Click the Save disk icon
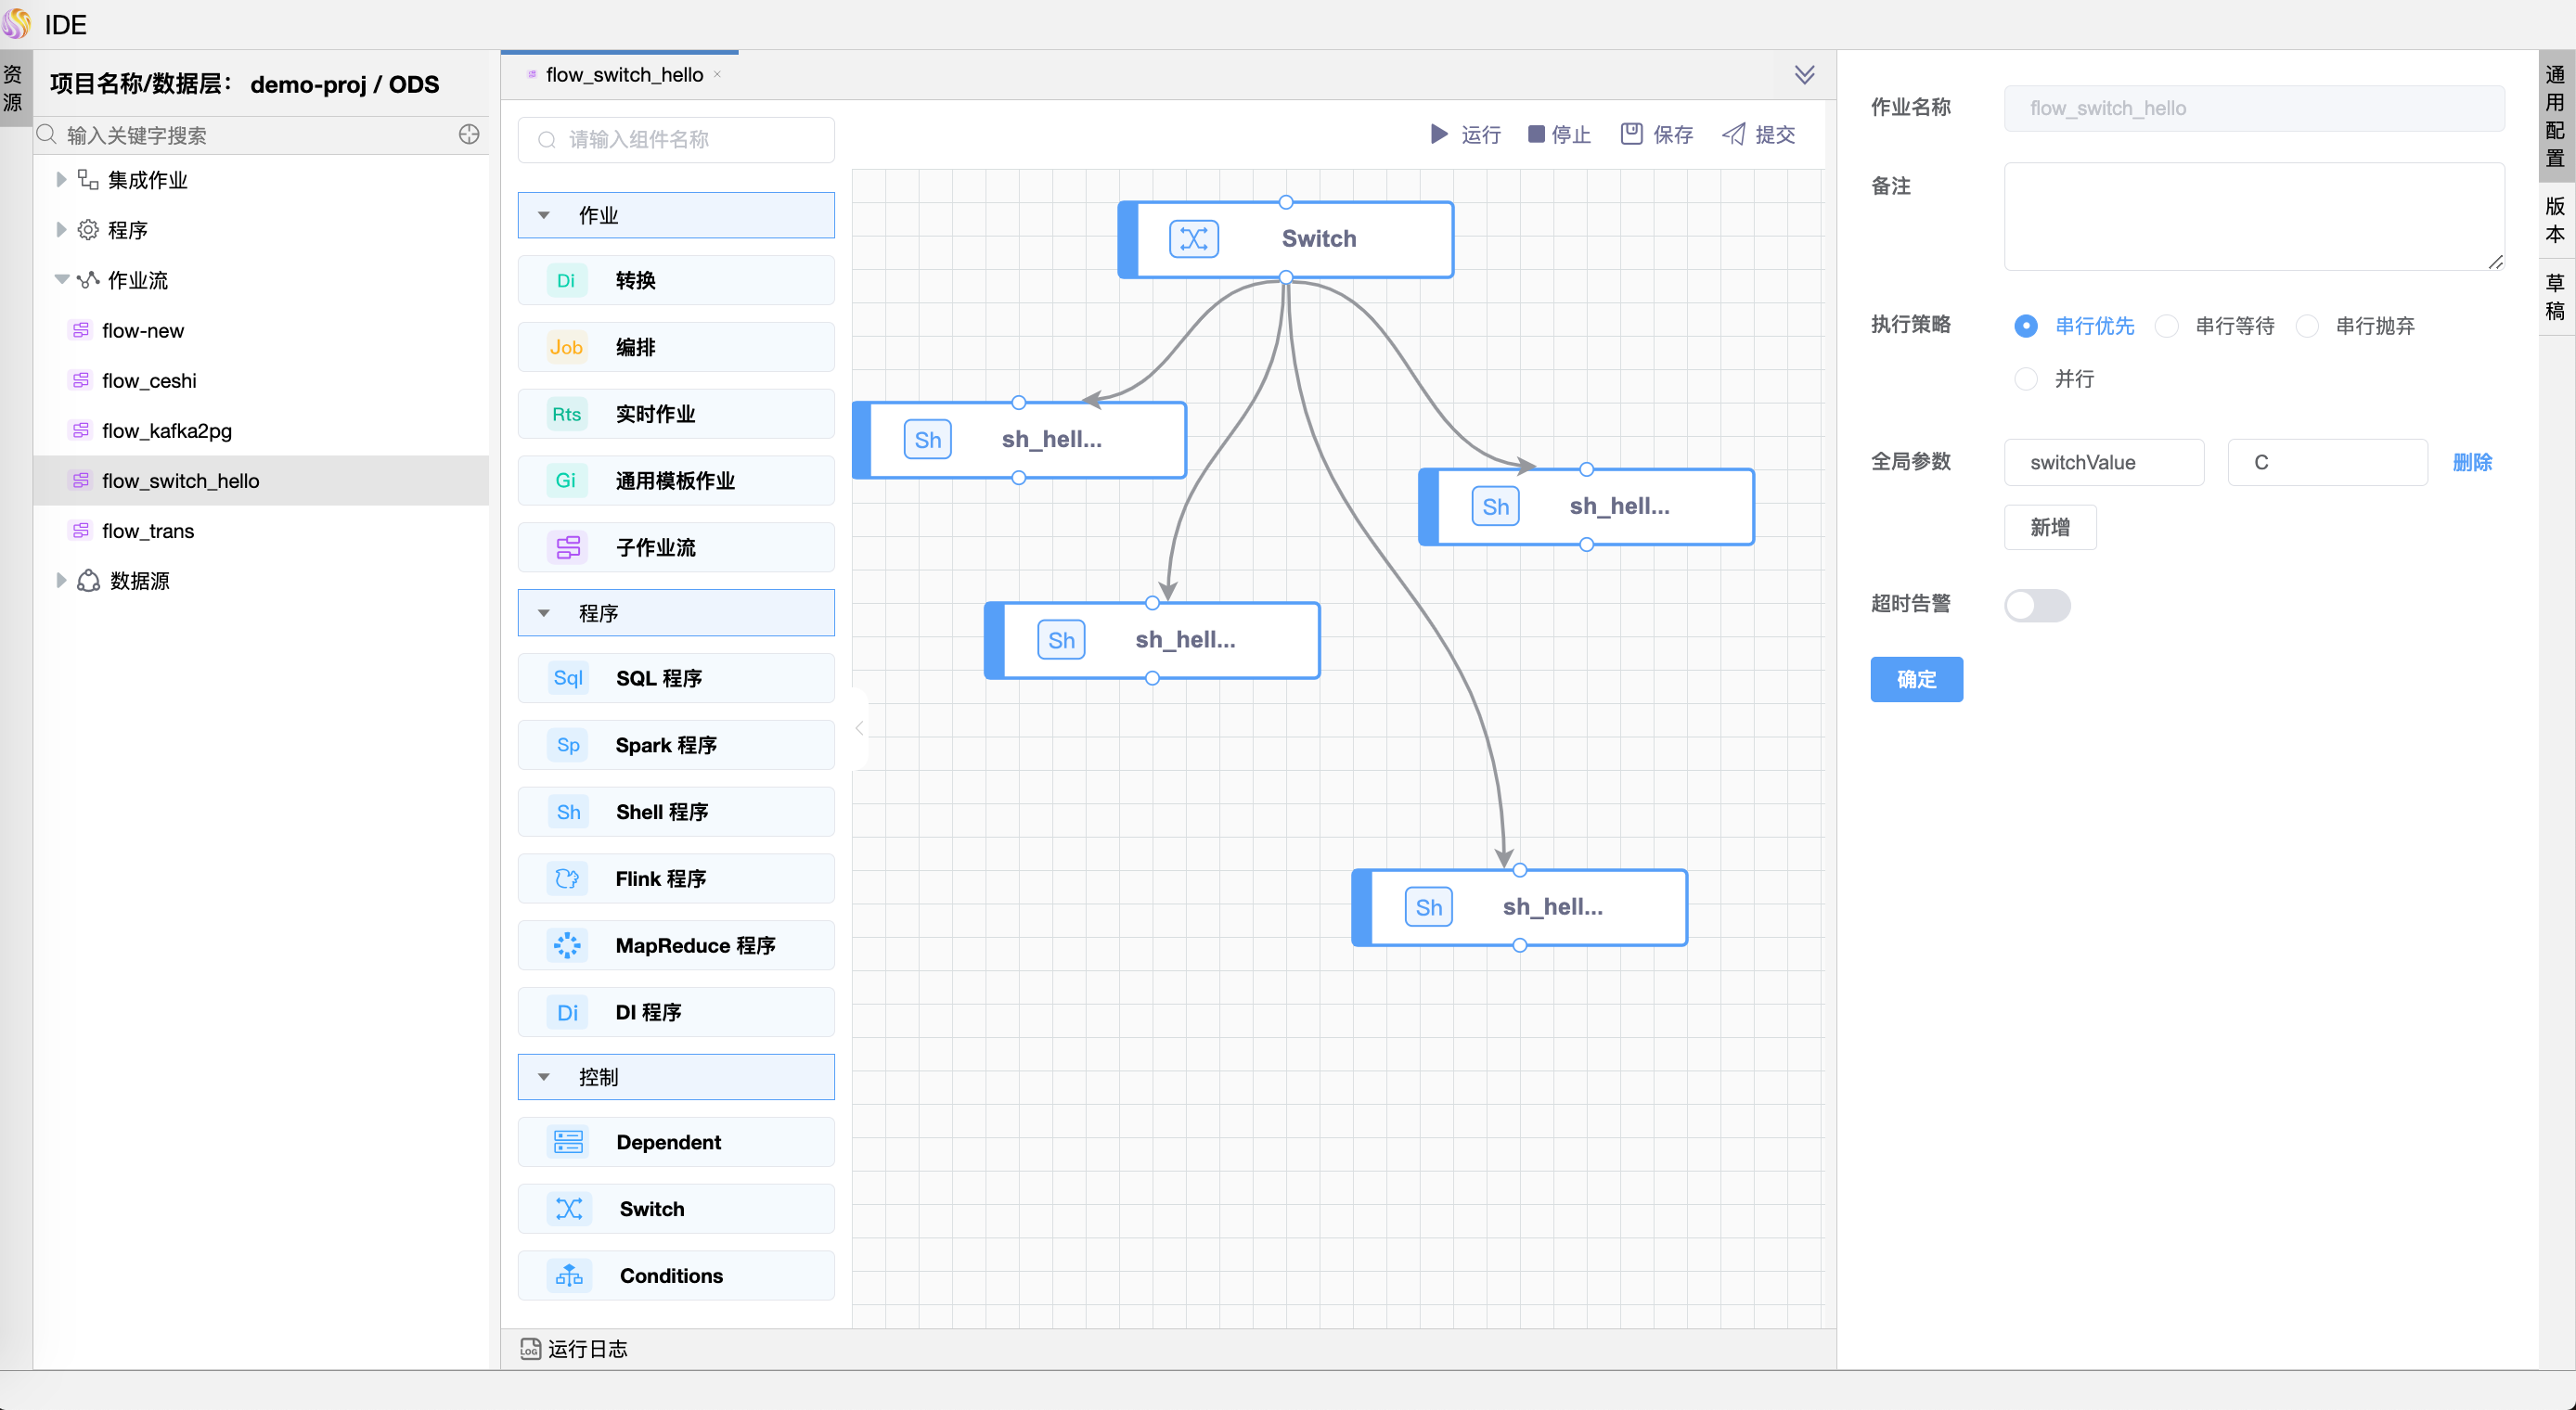 click(1631, 134)
